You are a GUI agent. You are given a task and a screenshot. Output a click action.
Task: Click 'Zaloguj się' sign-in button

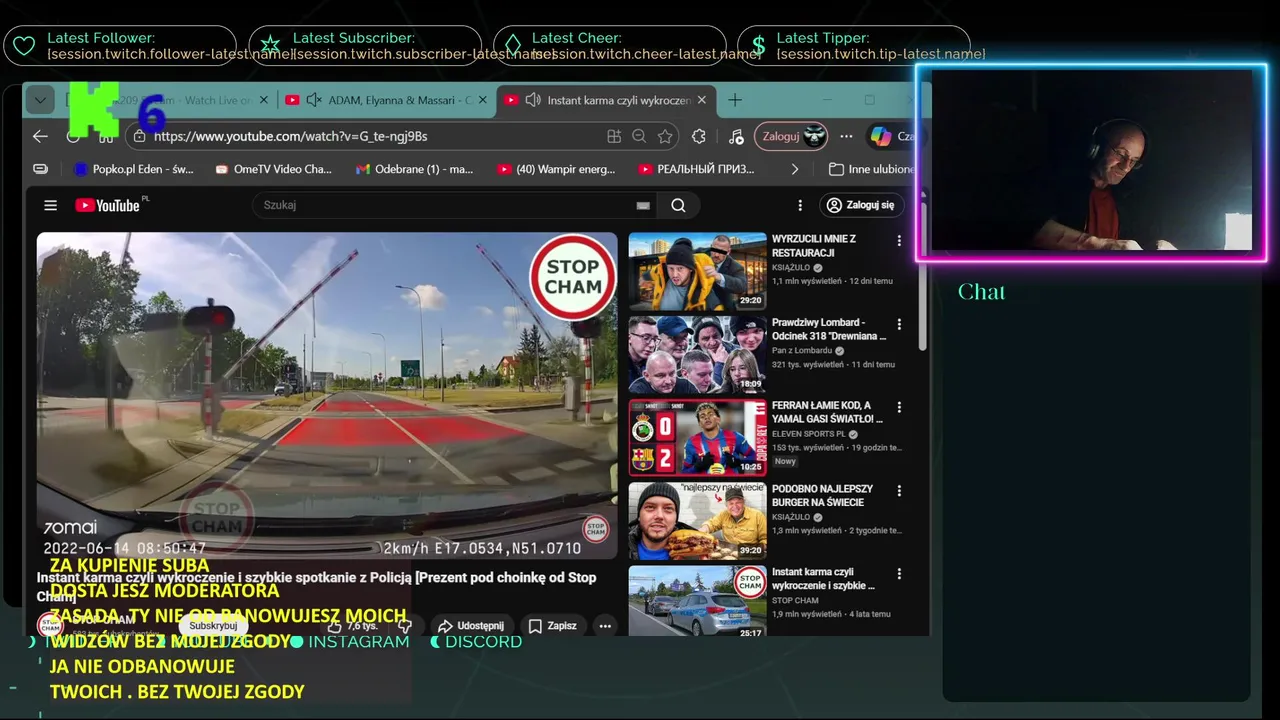click(861, 205)
